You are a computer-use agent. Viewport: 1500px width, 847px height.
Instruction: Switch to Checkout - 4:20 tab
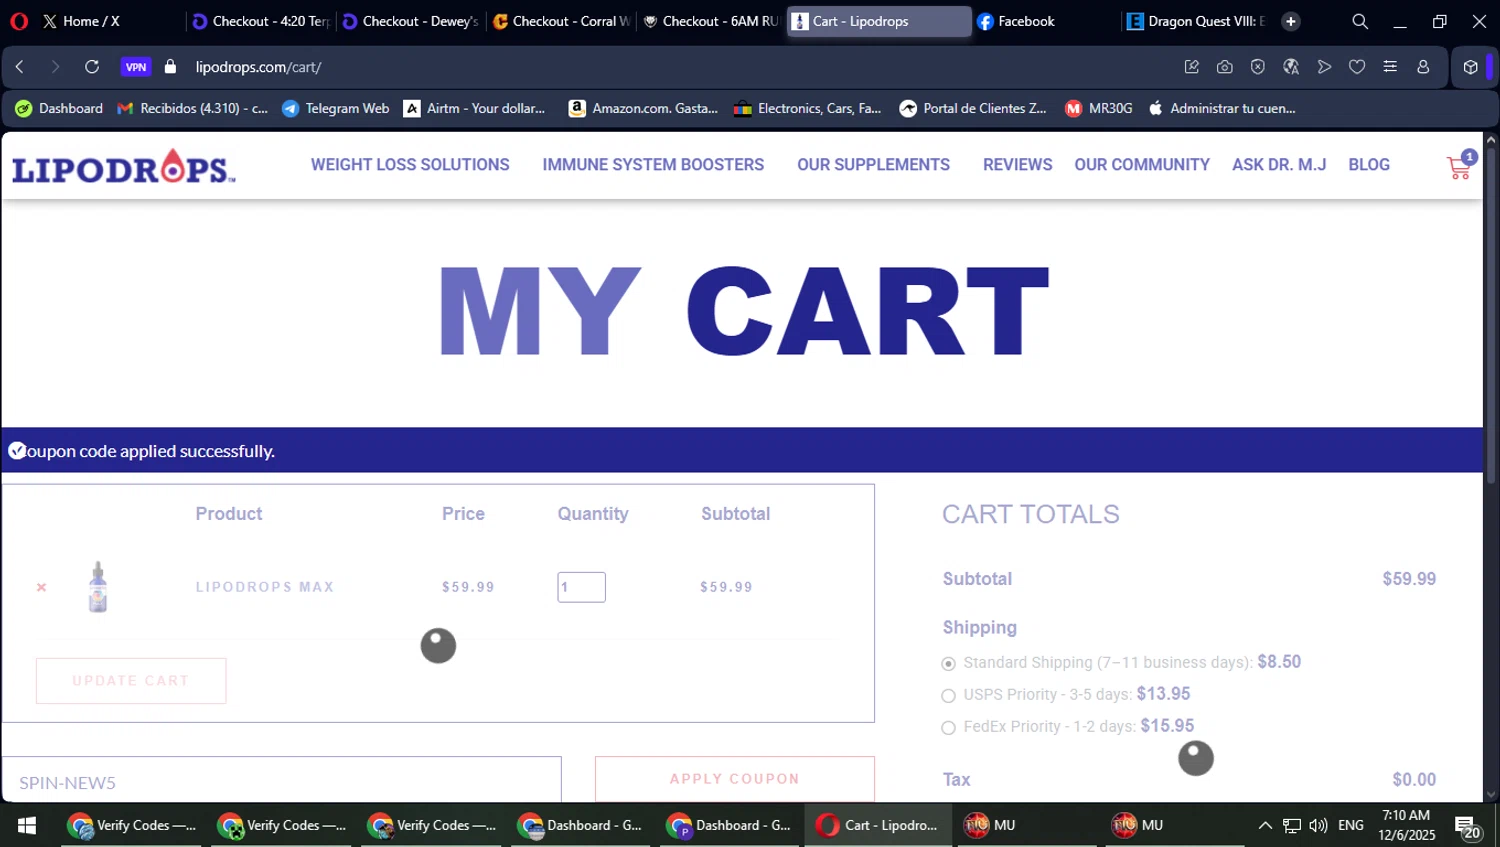point(260,21)
